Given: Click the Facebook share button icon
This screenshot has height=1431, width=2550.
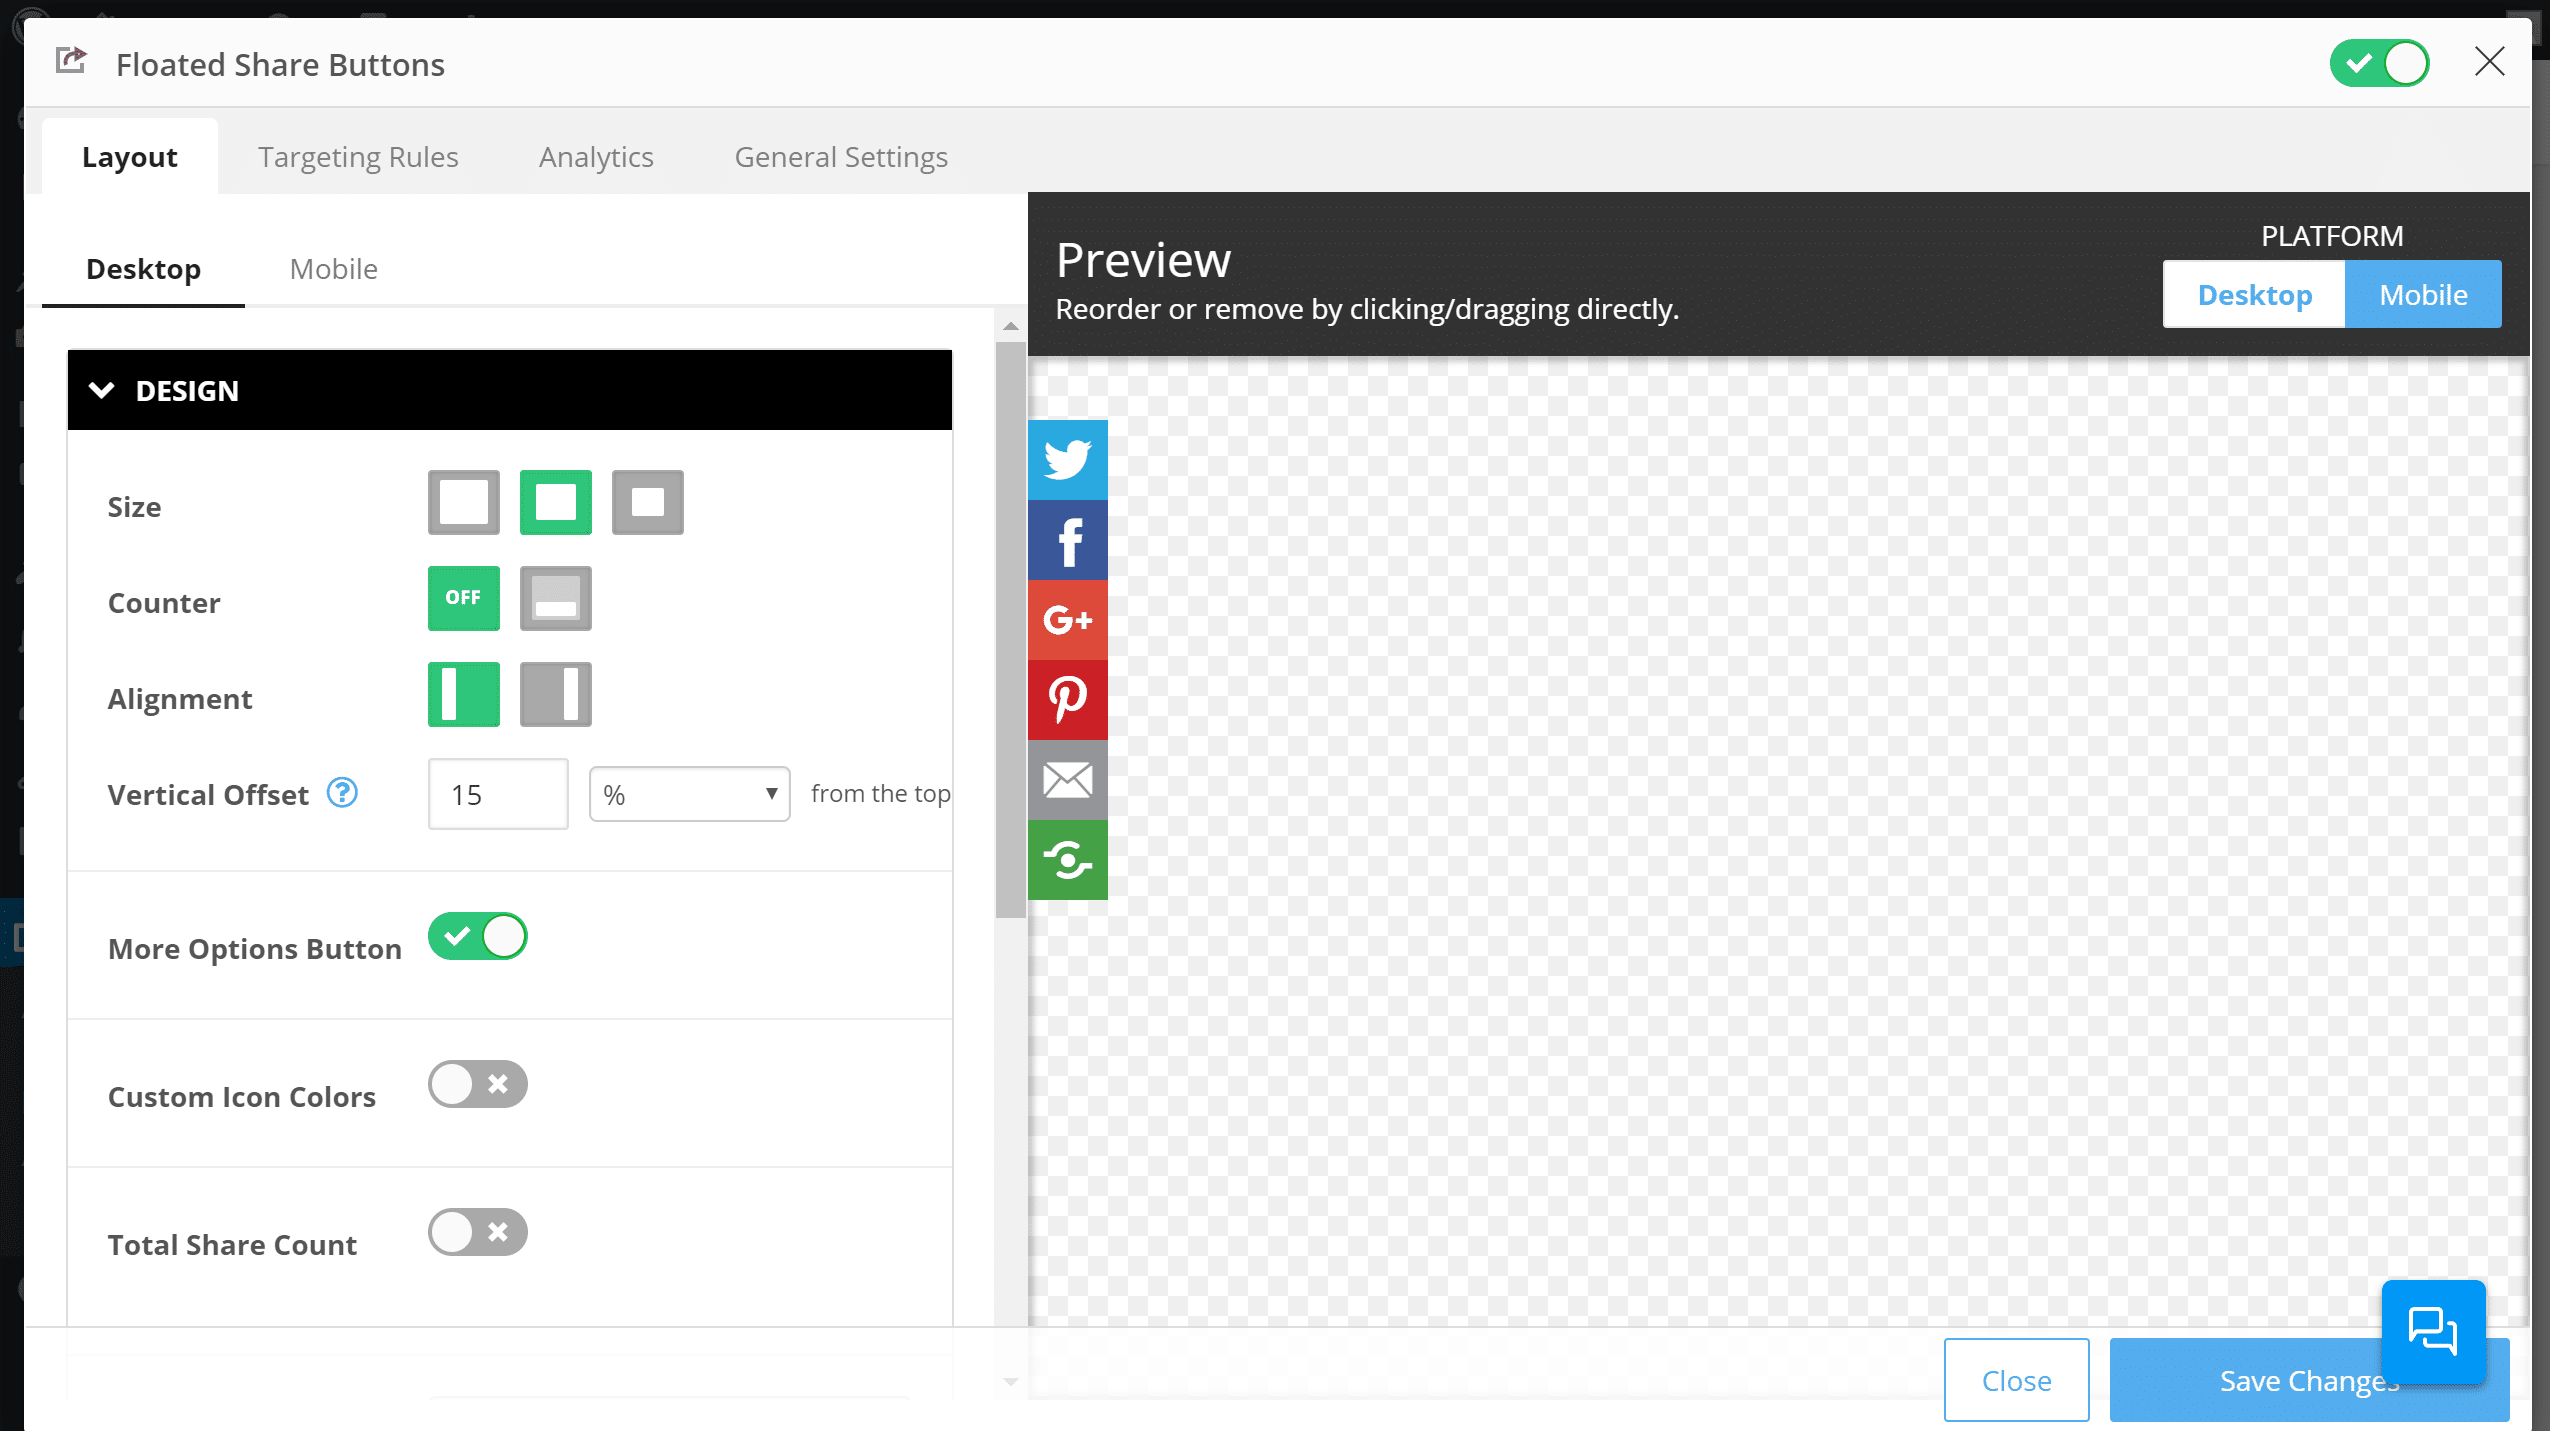Looking at the screenshot, I should [x=1068, y=539].
